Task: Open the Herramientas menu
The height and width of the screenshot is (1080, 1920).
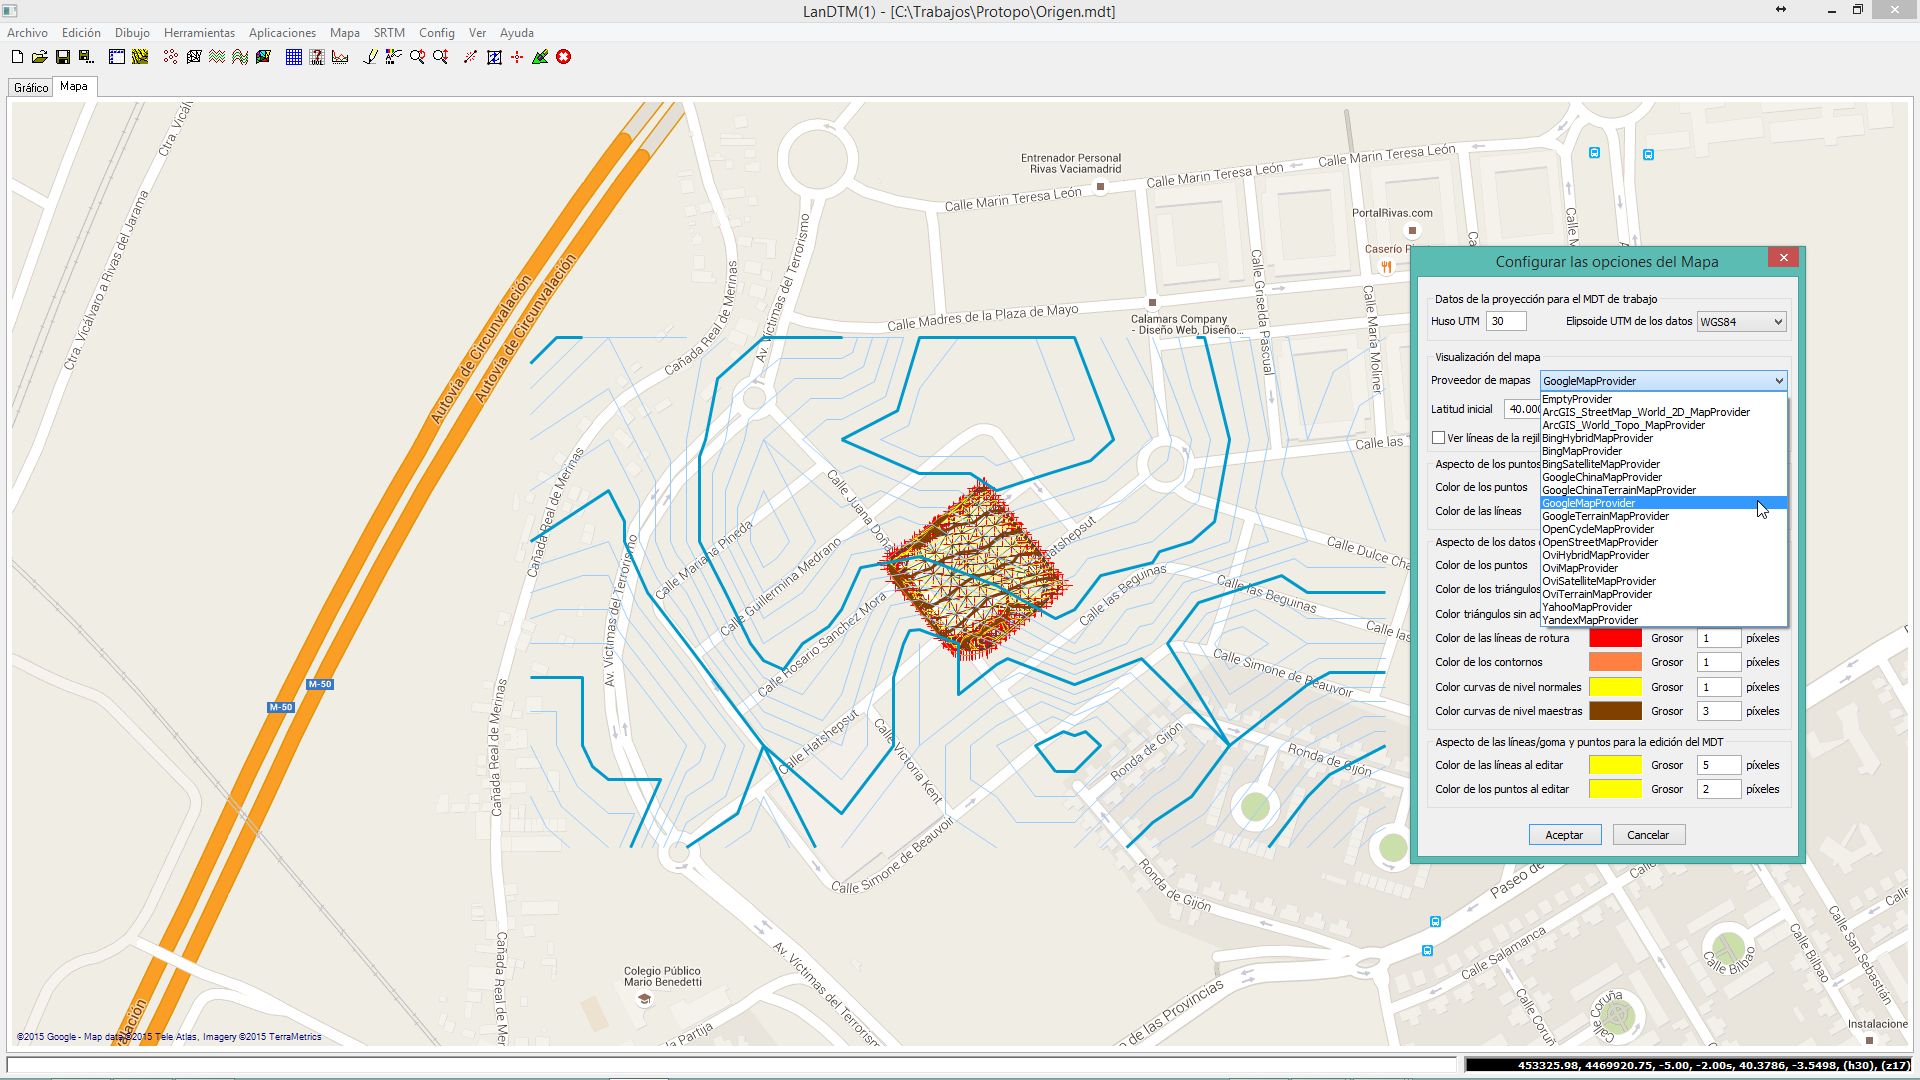Action: click(x=199, y=33)
